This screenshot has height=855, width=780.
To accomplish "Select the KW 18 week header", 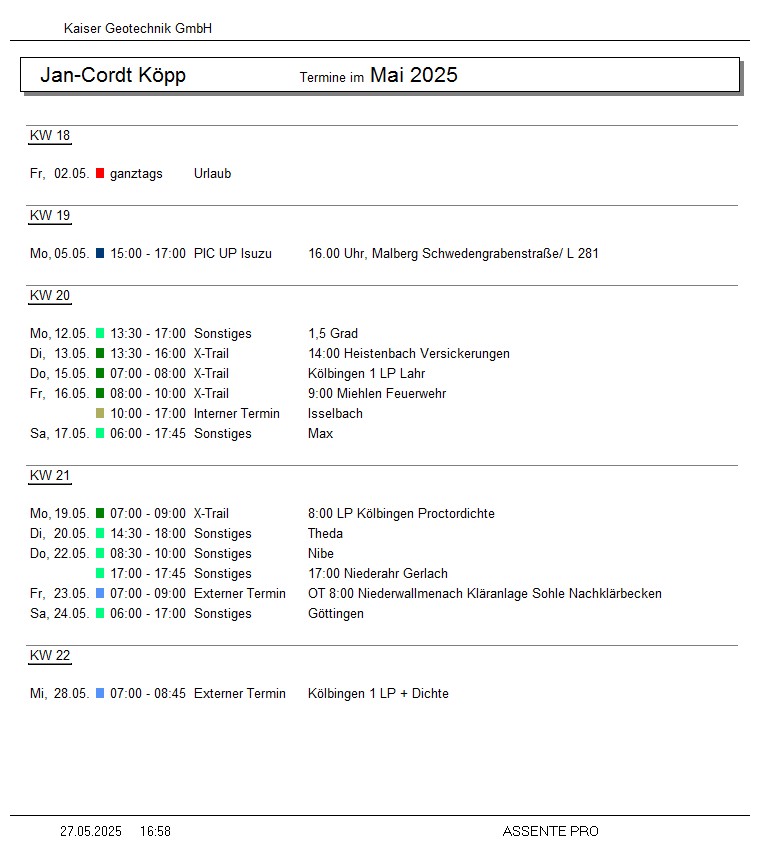I will tap(50, 136).
